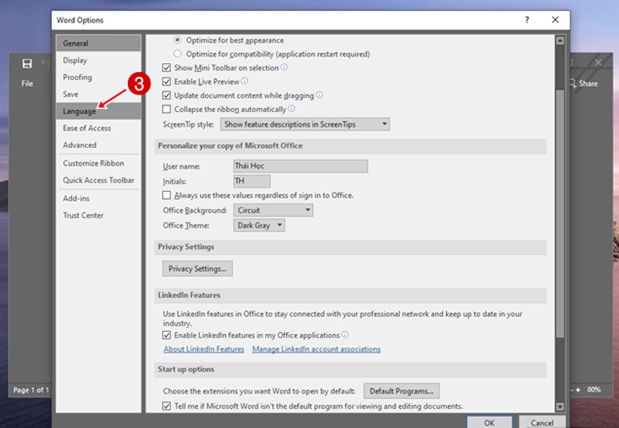Open Manage LinkedIn account associations link

(x=316, y=349)
